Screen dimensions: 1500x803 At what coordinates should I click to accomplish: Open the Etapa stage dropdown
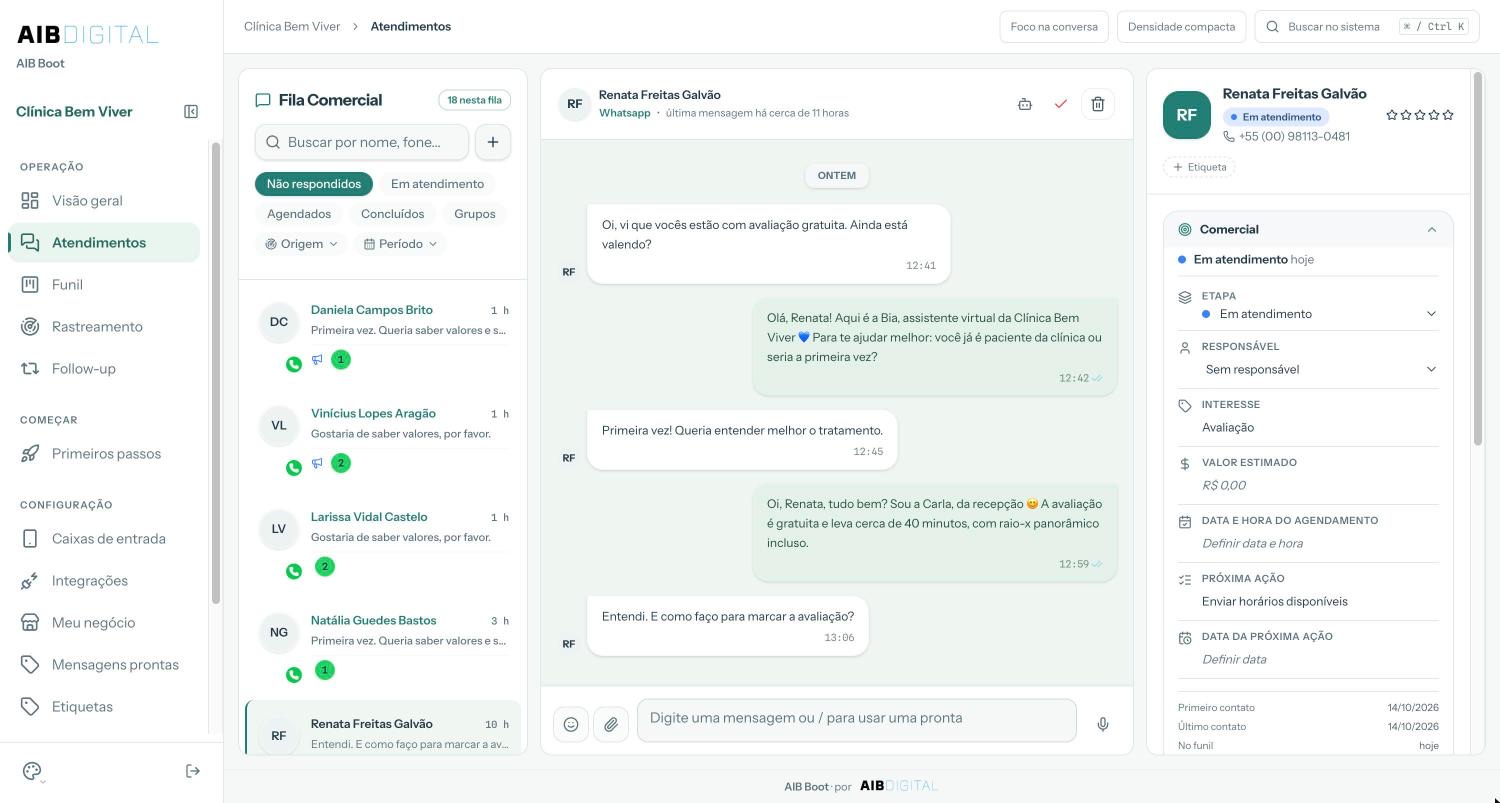tap(1320, 314)
